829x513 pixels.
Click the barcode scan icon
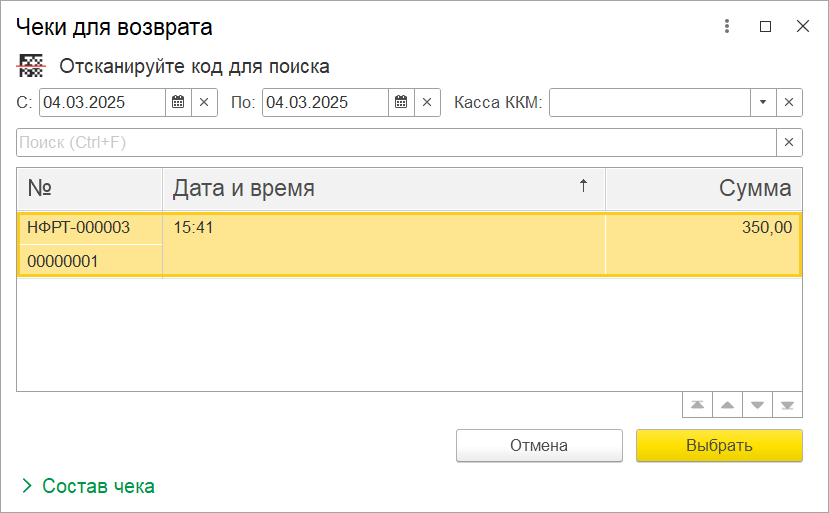click(32, 67)
